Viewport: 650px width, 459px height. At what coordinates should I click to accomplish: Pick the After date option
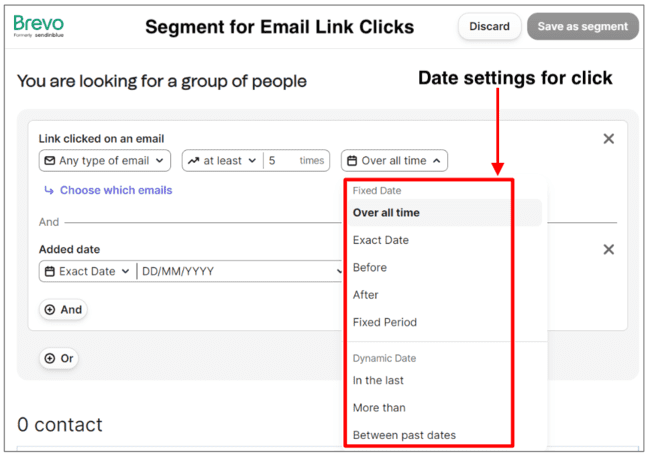(366, 295)
